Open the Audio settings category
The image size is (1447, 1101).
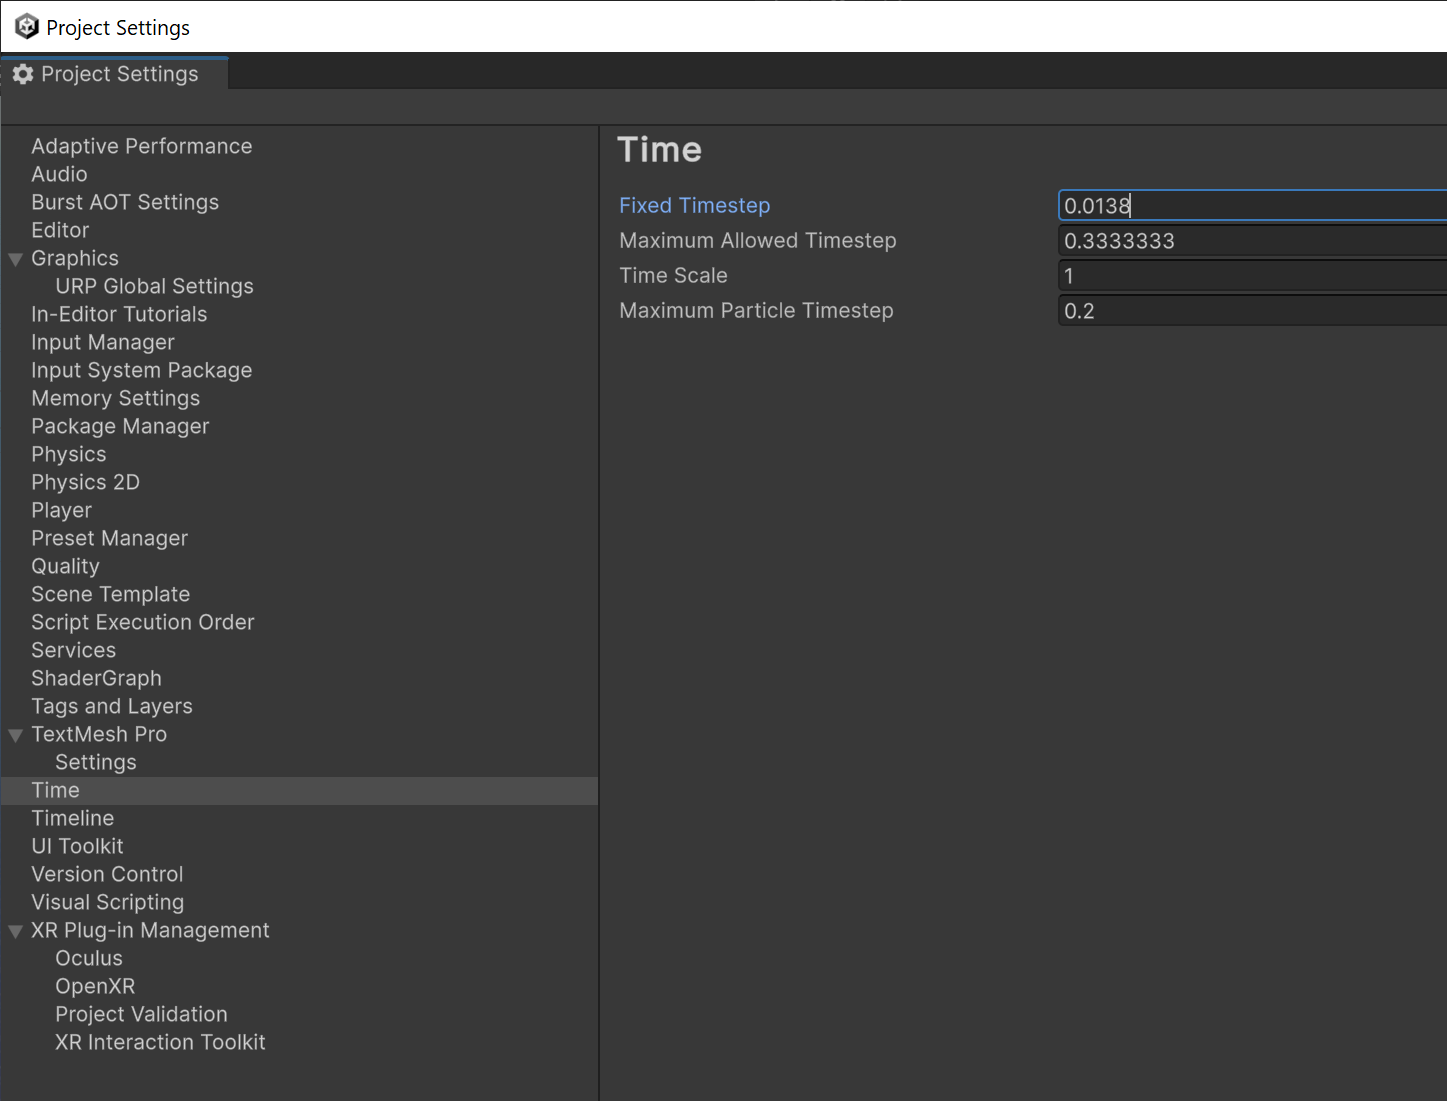[59, 174]
